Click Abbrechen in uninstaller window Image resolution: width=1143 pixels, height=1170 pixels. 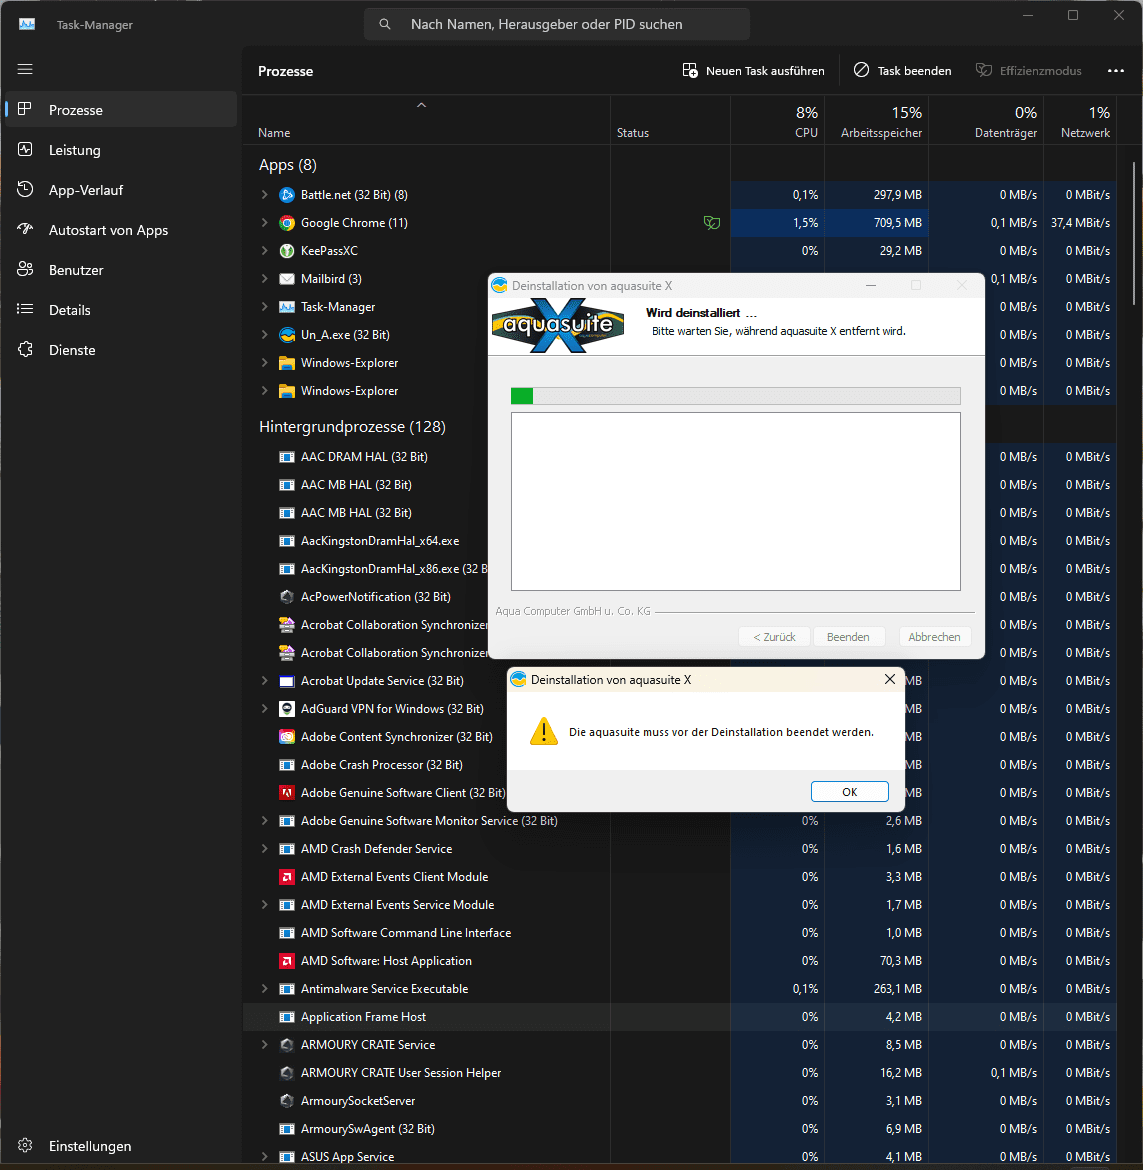tap(934, 636)
